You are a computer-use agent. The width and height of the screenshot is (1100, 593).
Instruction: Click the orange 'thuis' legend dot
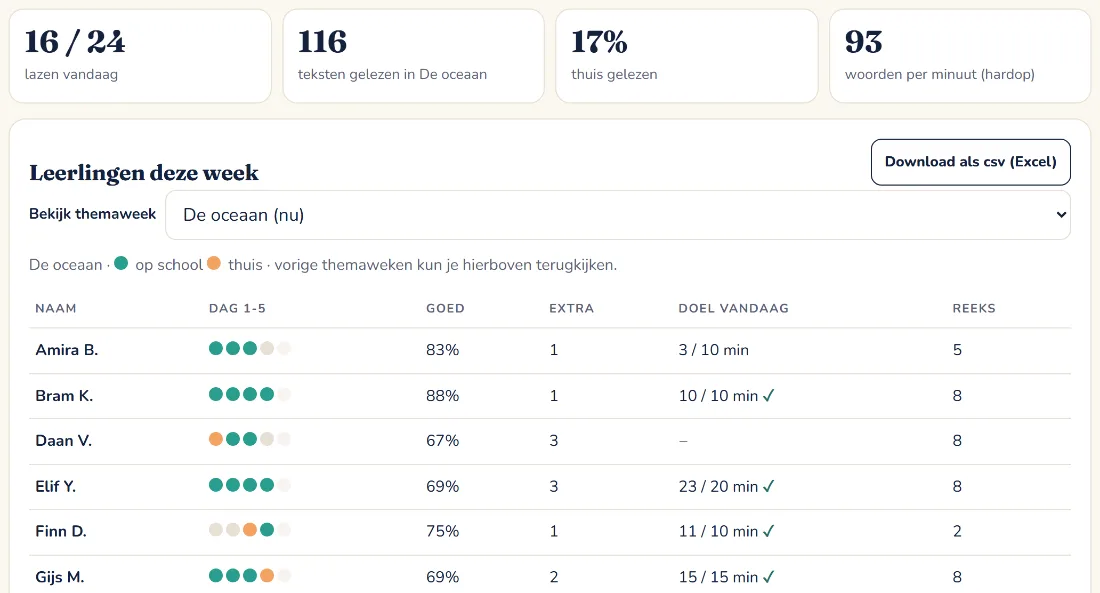[214, 263]
